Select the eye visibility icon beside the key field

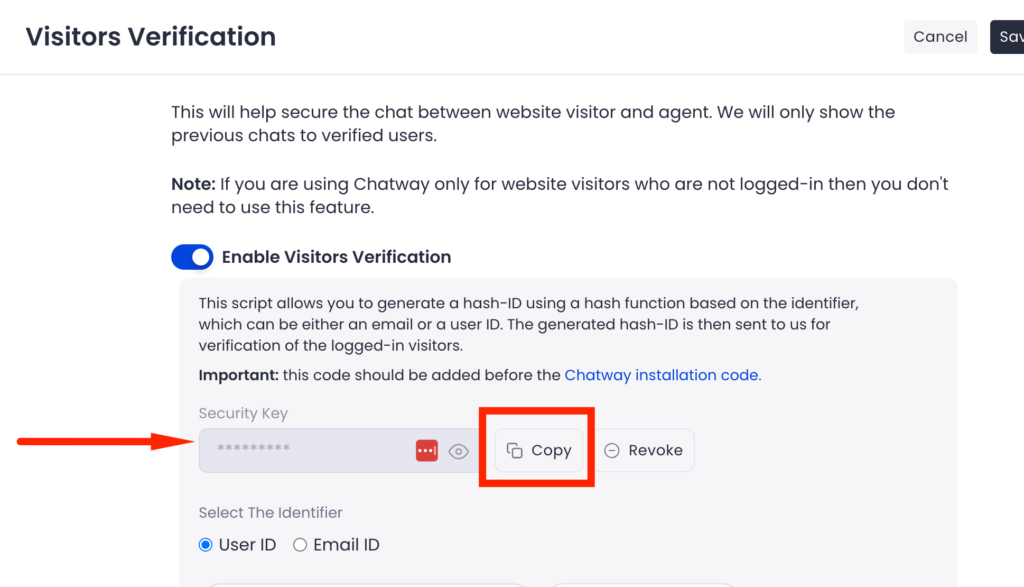pos(459,451)
